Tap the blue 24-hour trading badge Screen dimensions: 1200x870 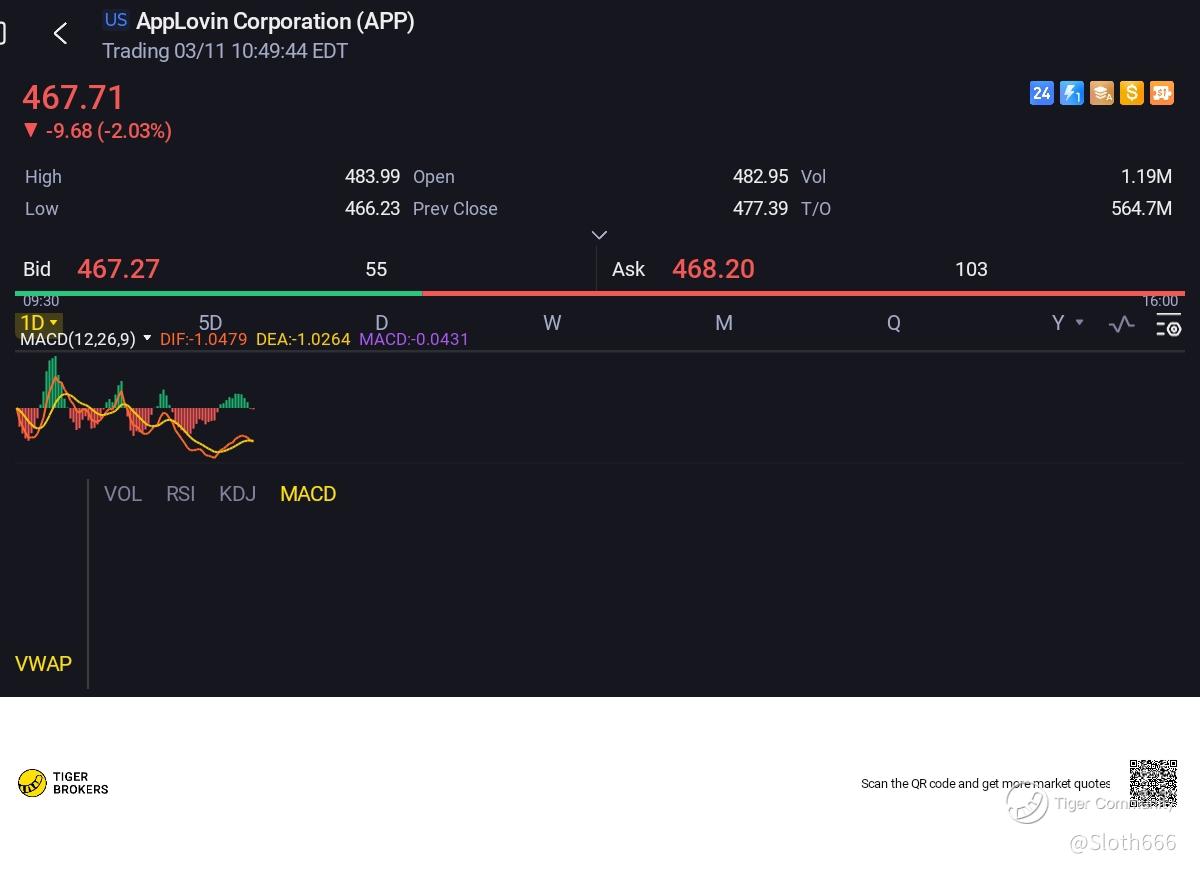[x=1041, y=93]
